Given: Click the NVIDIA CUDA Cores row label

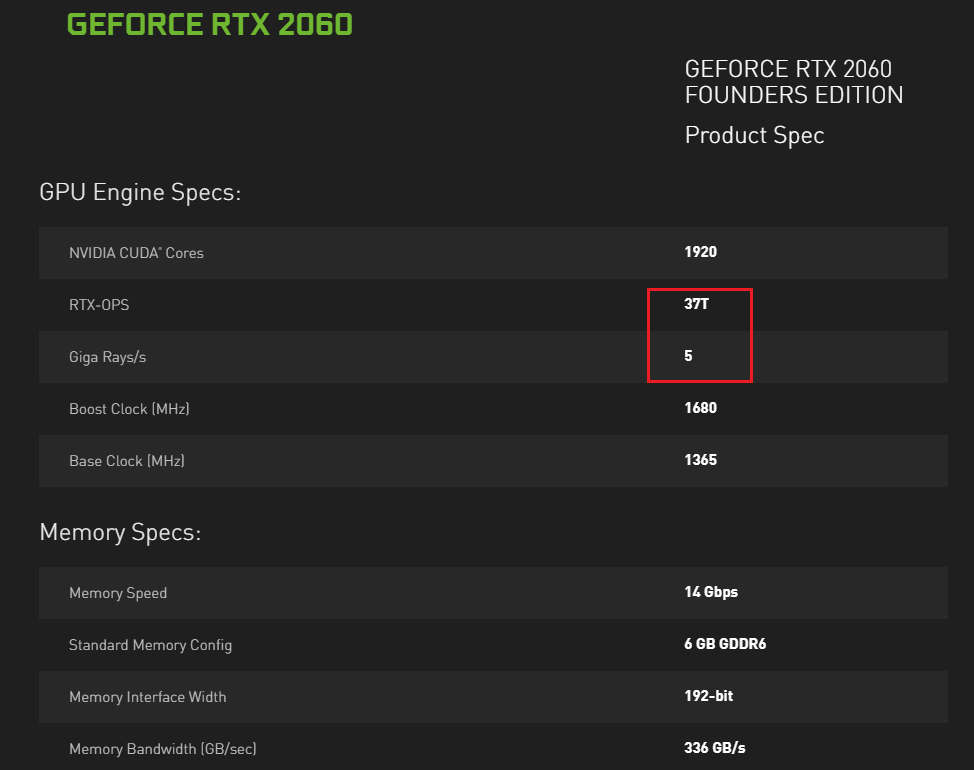Looking at the screenshot, I should point(136,253).
